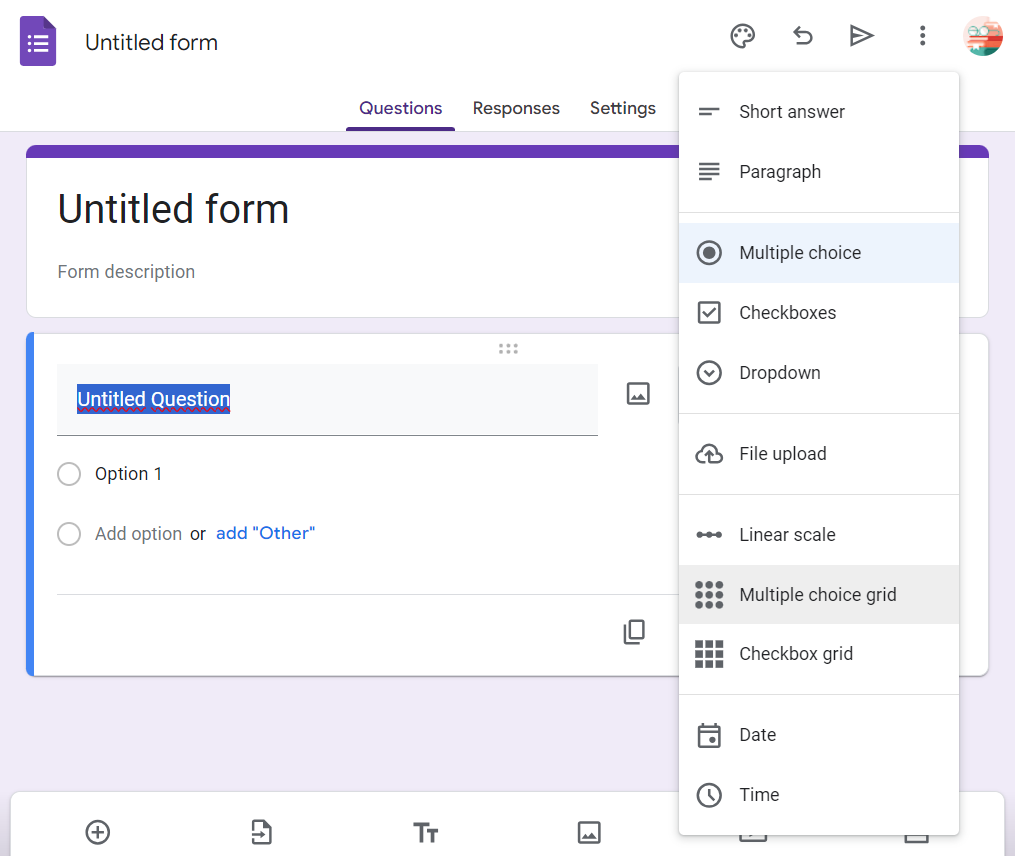Click the radio circle beside Add option

tap(69, 534)
